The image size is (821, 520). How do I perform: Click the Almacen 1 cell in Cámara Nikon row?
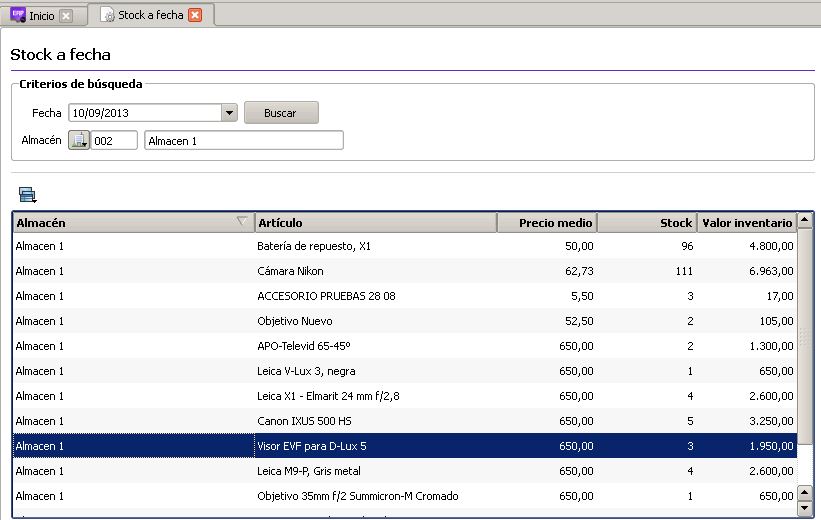pyautogui.click(x=133, y=271)
